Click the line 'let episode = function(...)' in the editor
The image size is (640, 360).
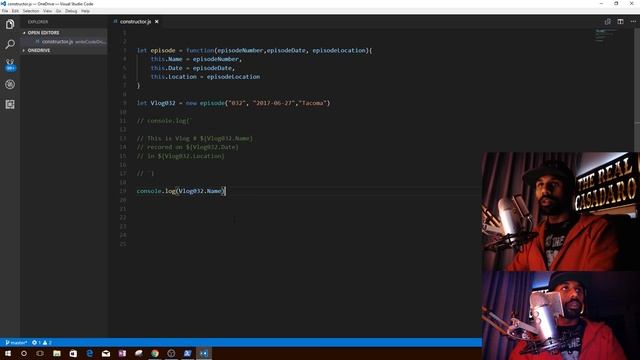[254, 51]
